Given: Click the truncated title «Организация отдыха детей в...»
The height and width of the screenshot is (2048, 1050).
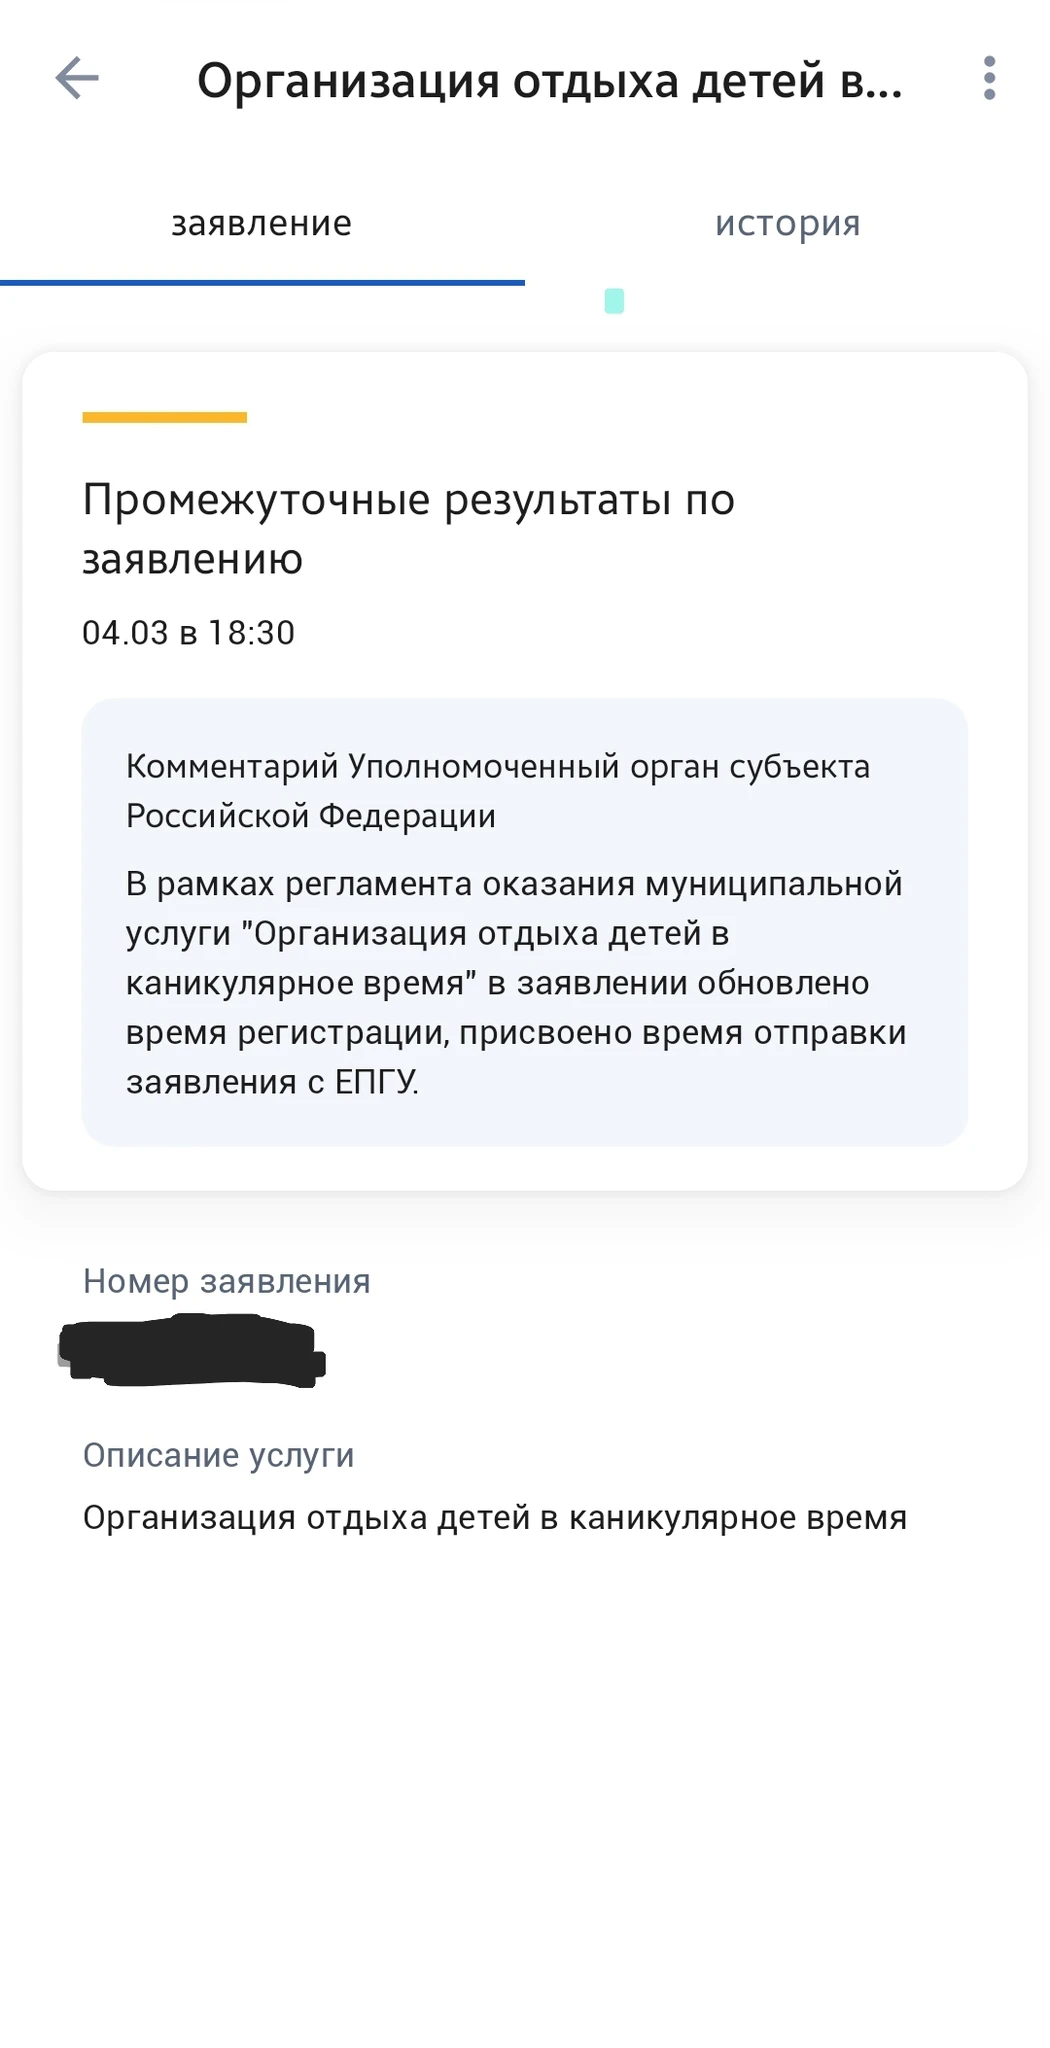Looking at the screenshot, I should [549, 81].
